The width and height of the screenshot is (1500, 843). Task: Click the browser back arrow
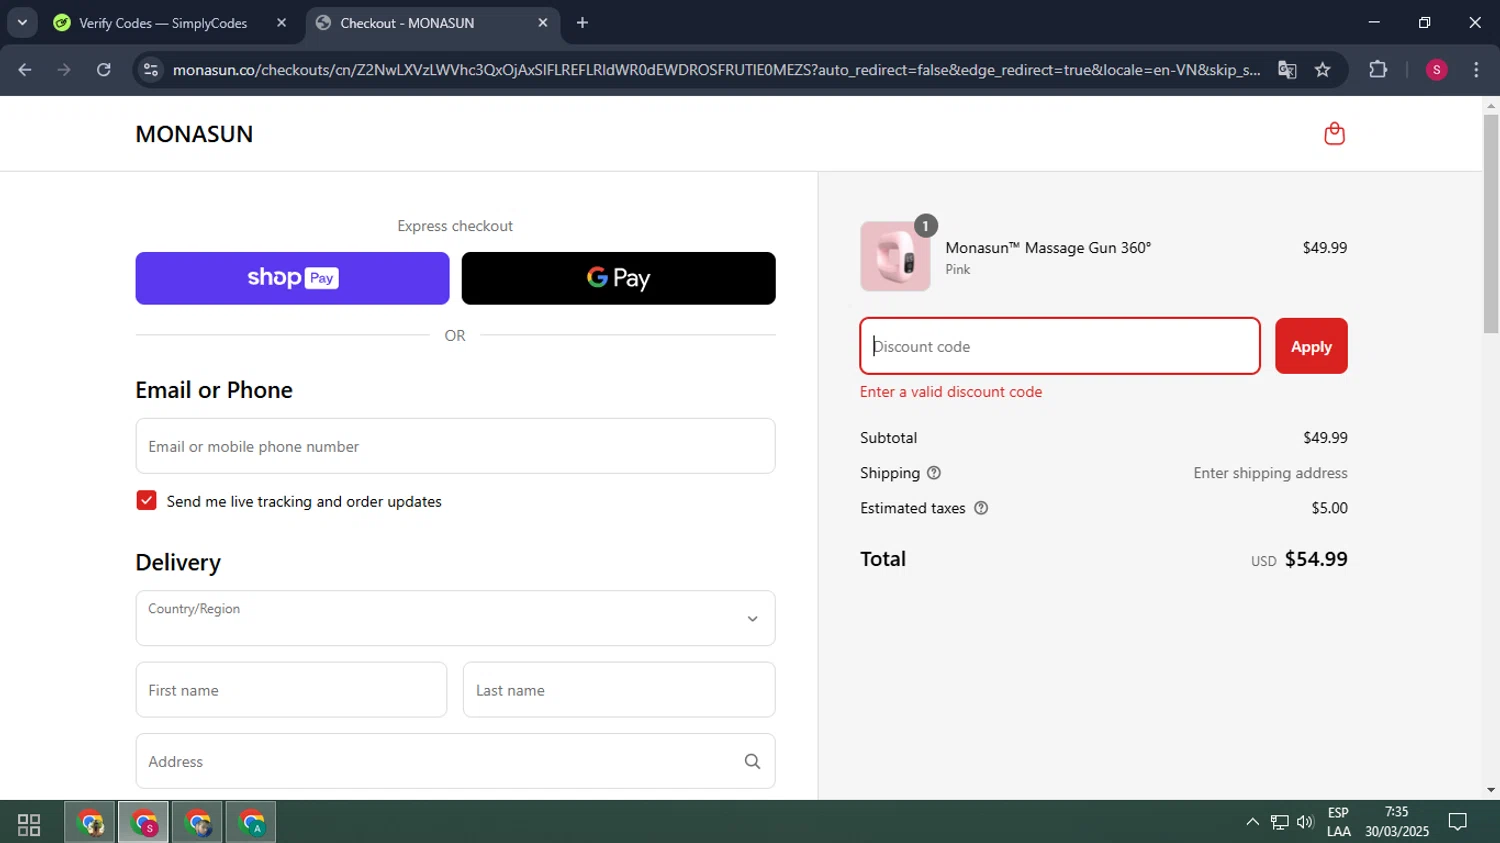tap(25, 70)
